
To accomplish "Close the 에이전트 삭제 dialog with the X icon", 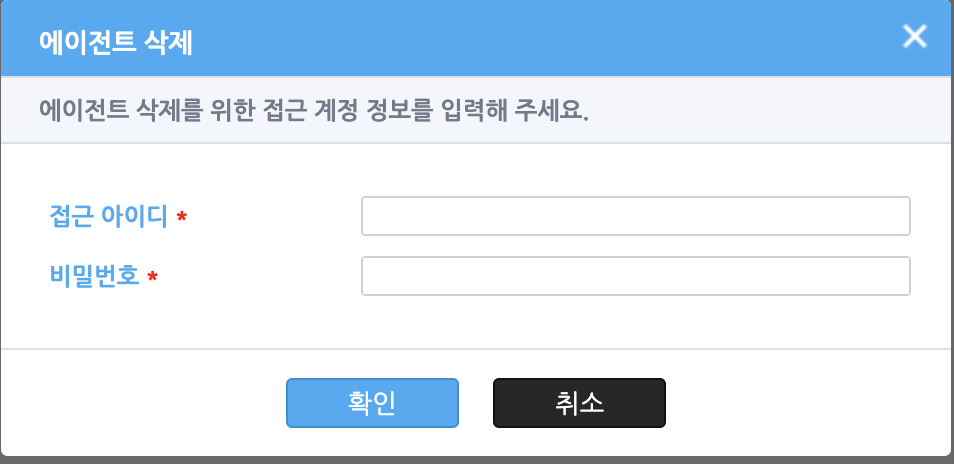I will (x=914, y=36).
